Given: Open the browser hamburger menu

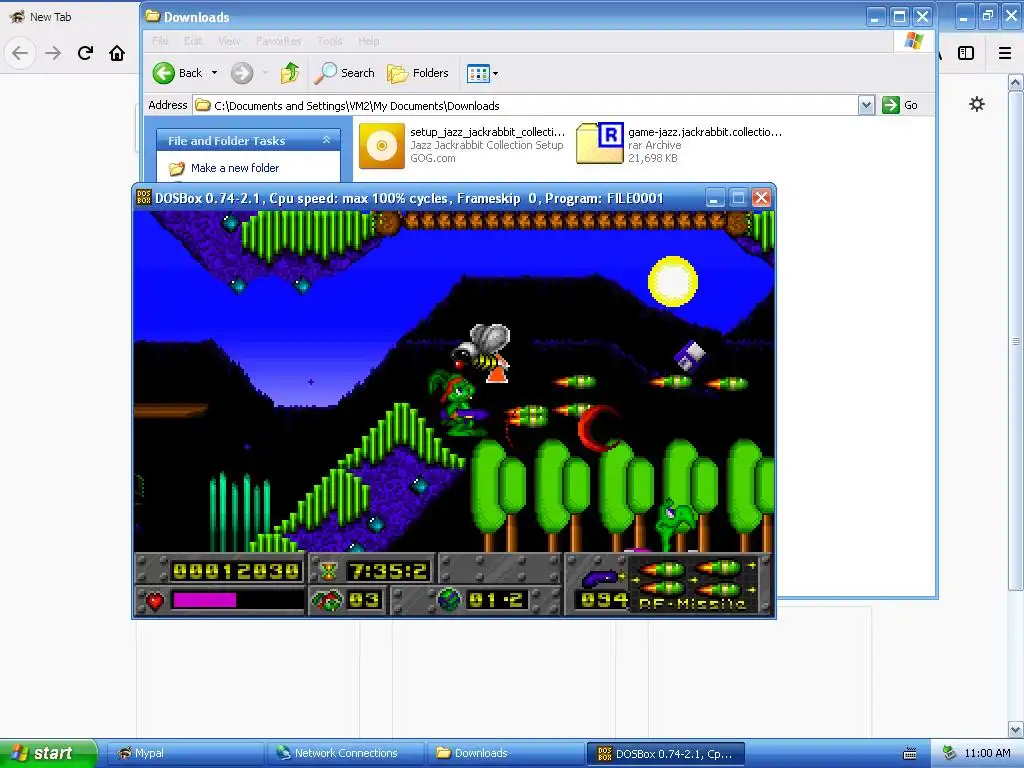Looking at the screenshot, I should click(x=1005, y=53).
